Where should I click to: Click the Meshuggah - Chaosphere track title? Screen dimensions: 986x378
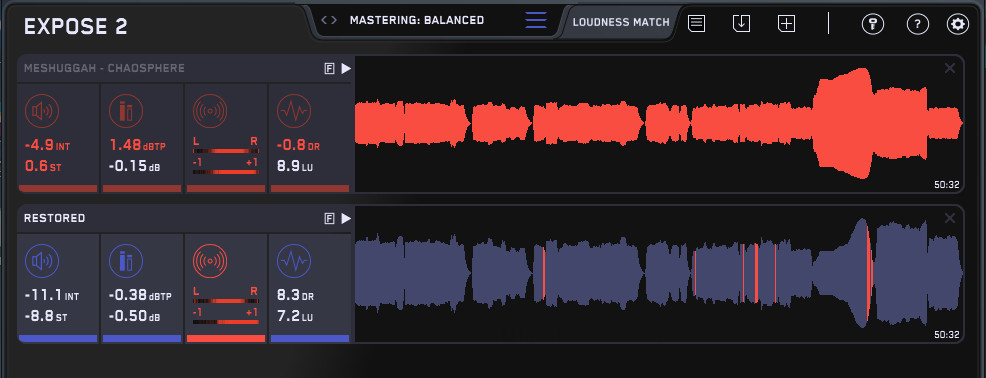(104, 68)
